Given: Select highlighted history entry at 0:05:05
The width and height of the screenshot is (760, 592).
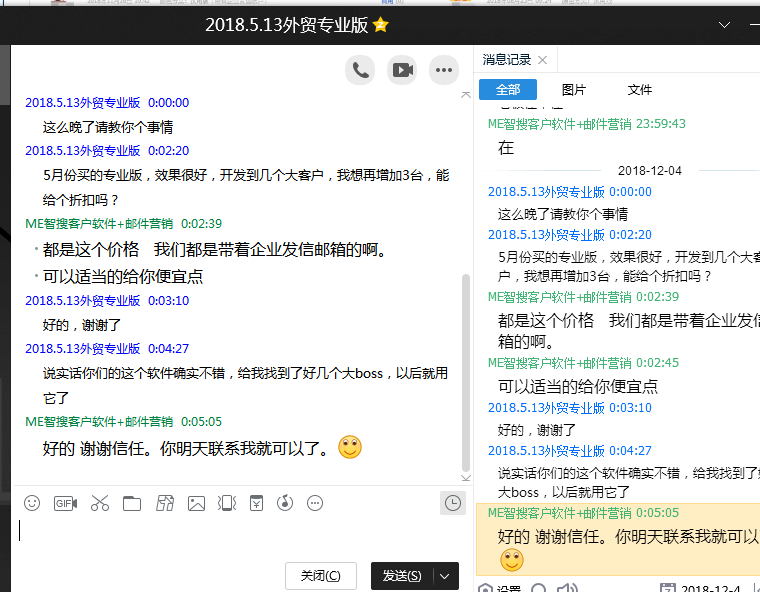Looking at the screenshot, I should coord(618,539).
